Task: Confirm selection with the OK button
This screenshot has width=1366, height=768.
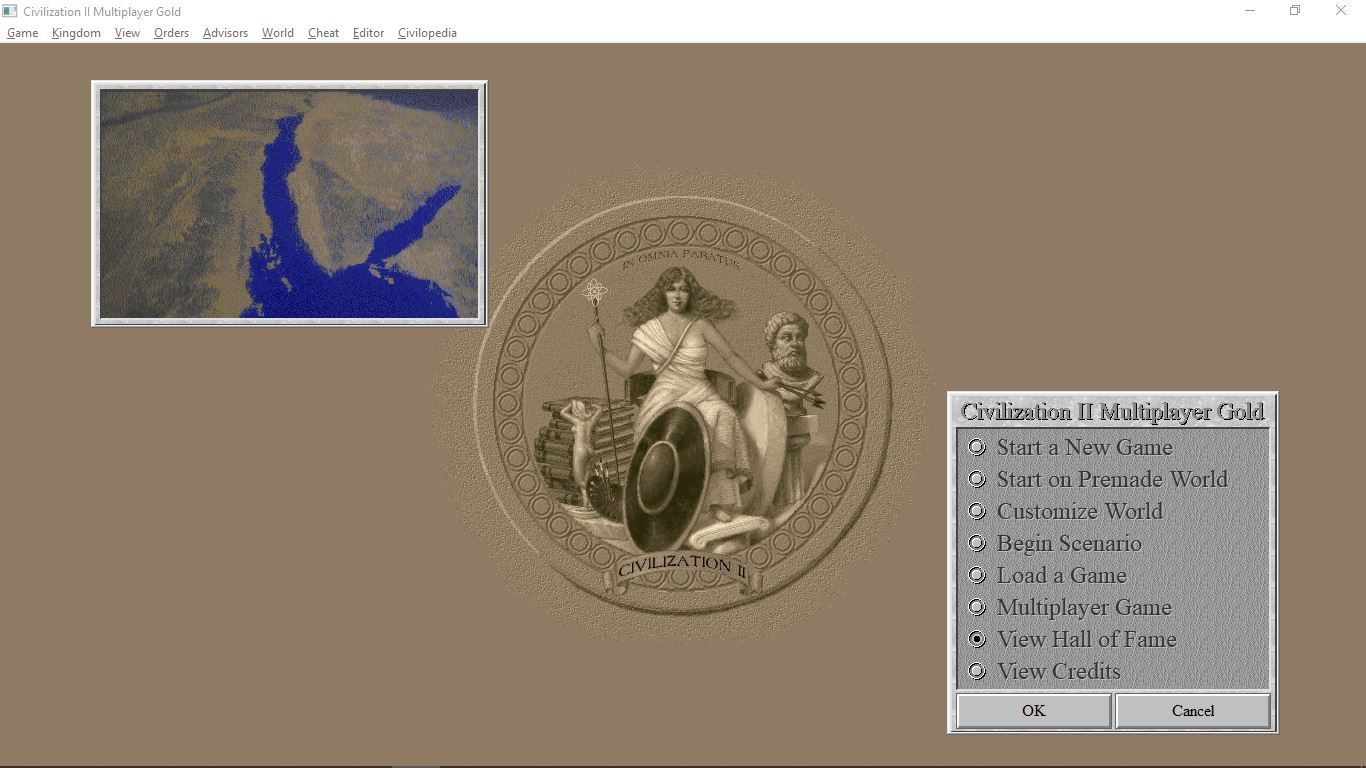Action: [1033, 711]
